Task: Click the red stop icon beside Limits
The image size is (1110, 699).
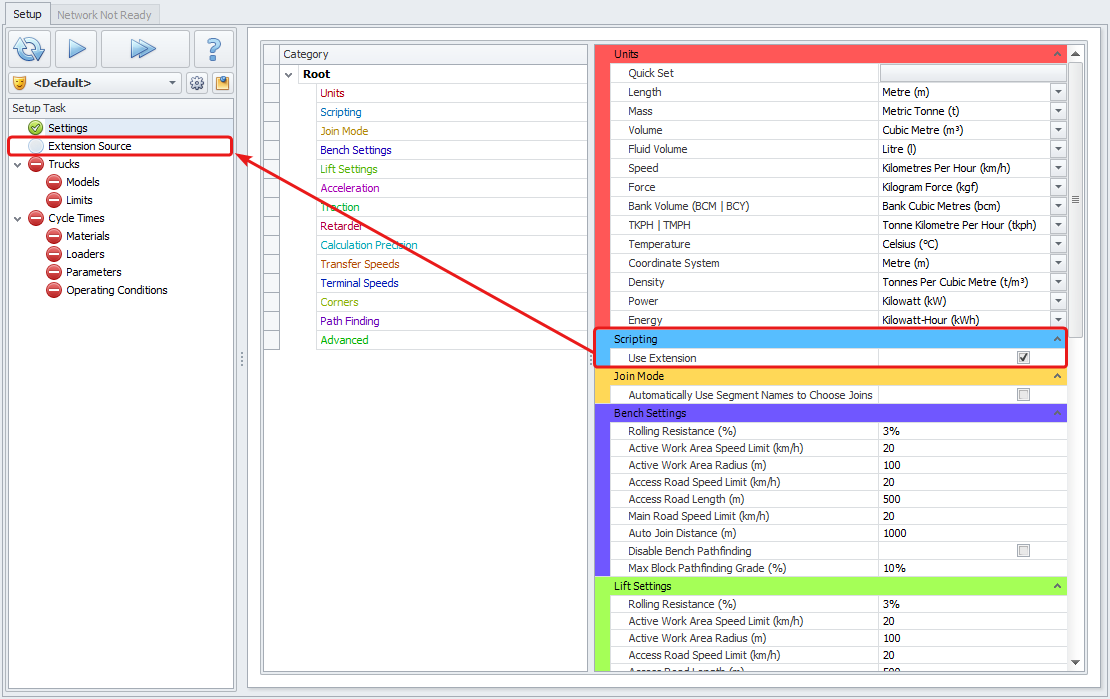Action: click(54, 200)
